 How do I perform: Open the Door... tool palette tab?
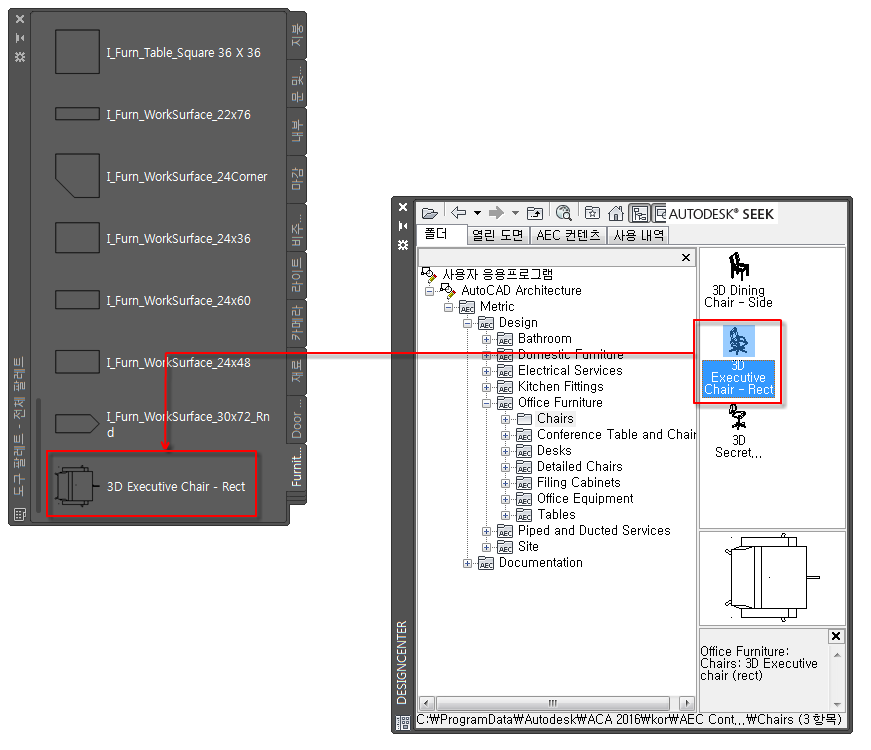(297, 419)
